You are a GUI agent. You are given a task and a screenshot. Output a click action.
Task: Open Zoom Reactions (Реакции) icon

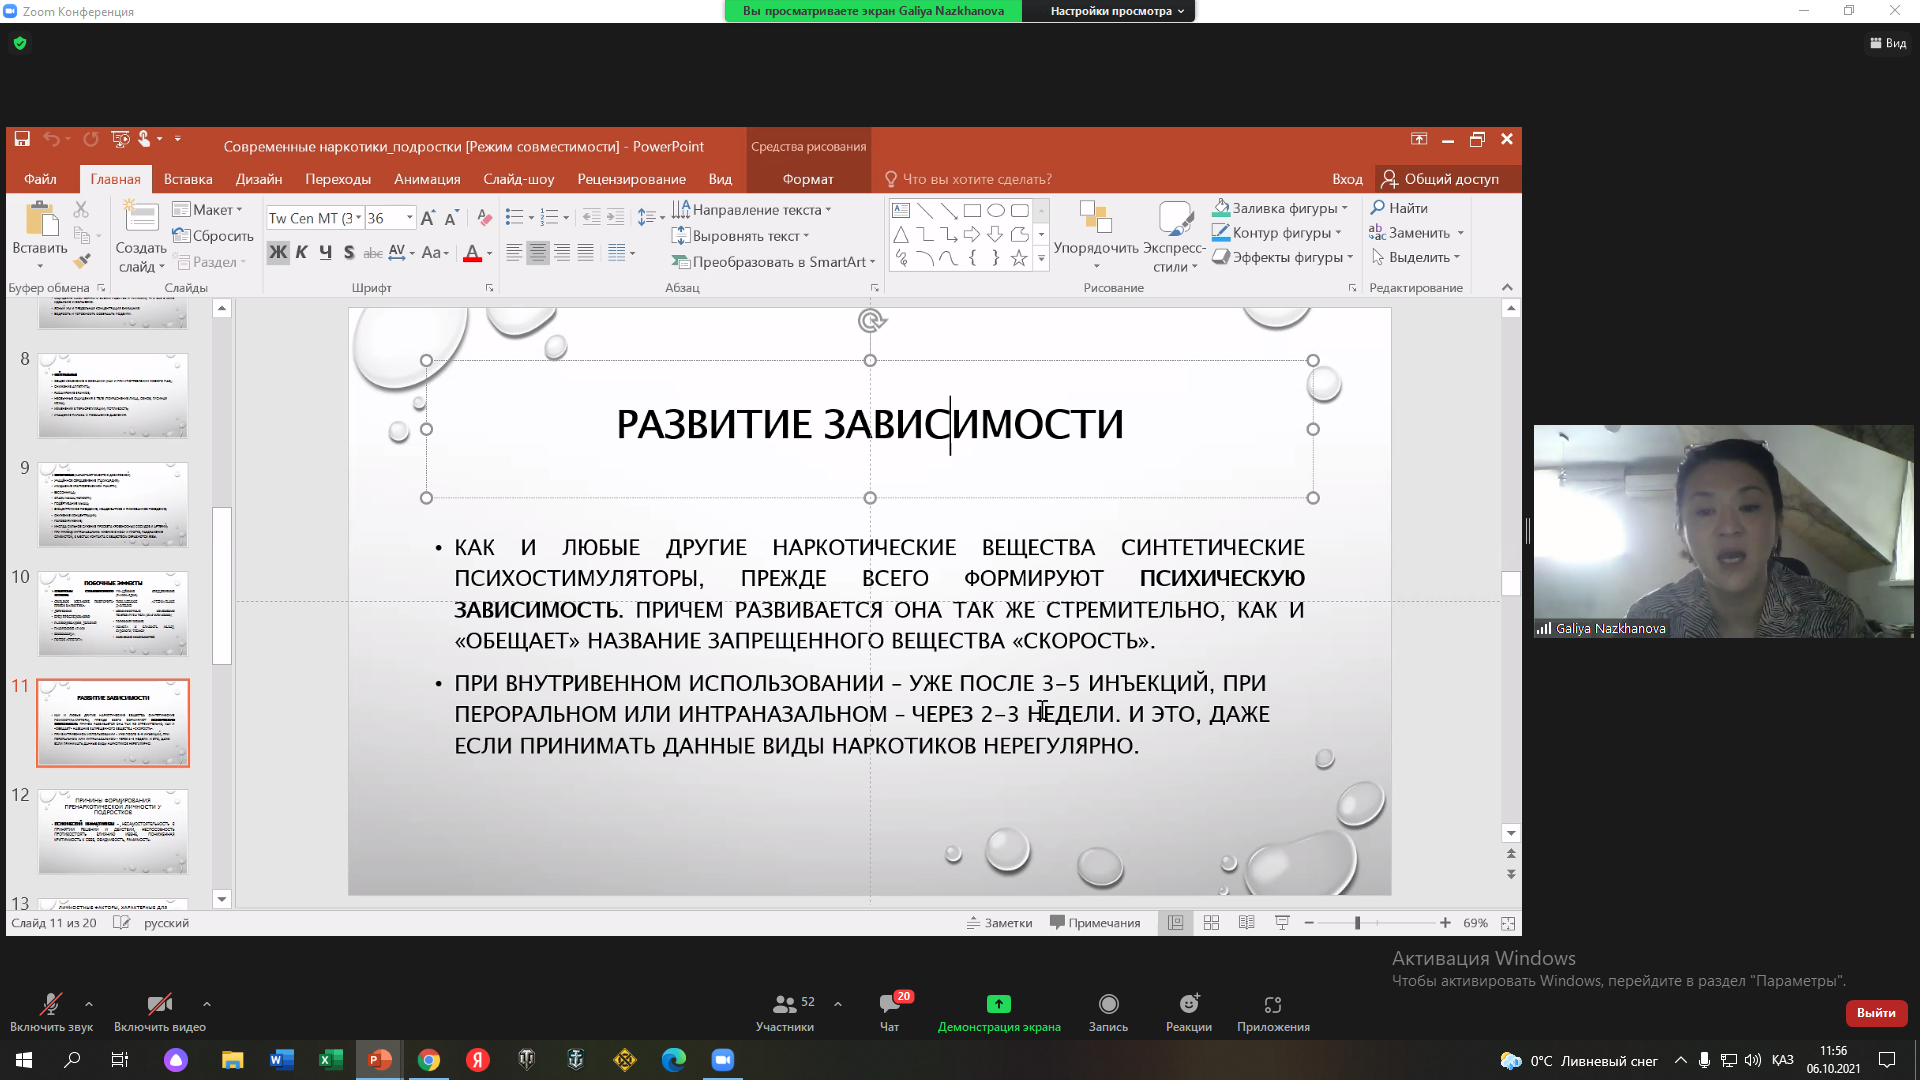point(1188,1004)
